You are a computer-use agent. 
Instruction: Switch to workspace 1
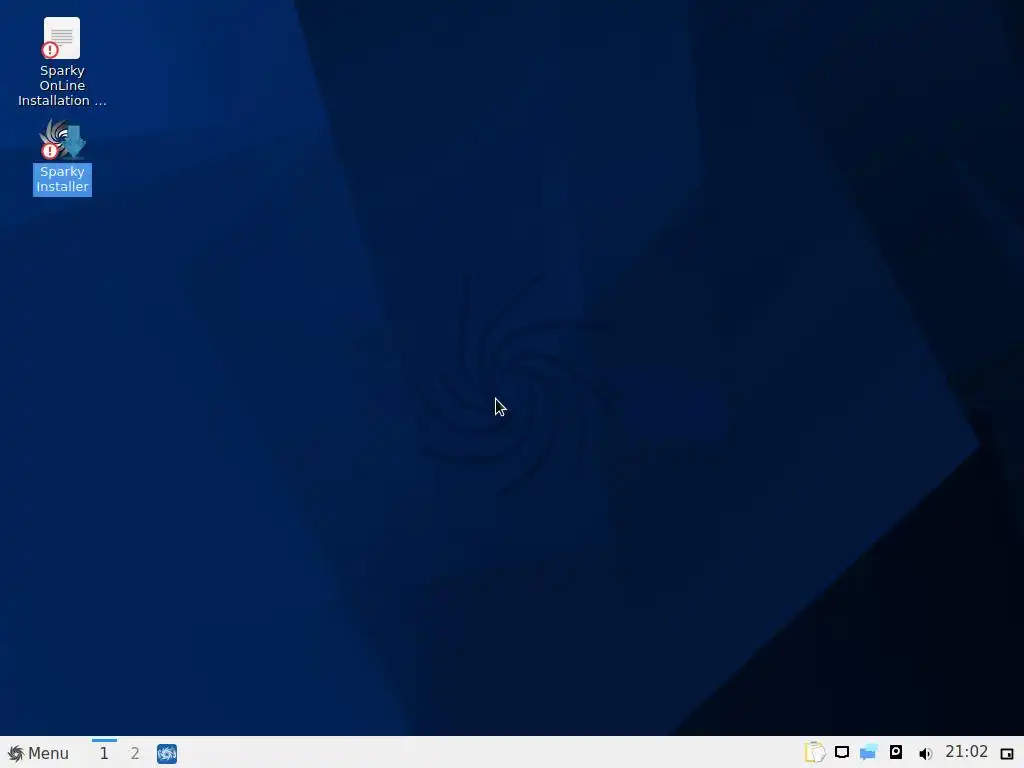tap(104, 753)
